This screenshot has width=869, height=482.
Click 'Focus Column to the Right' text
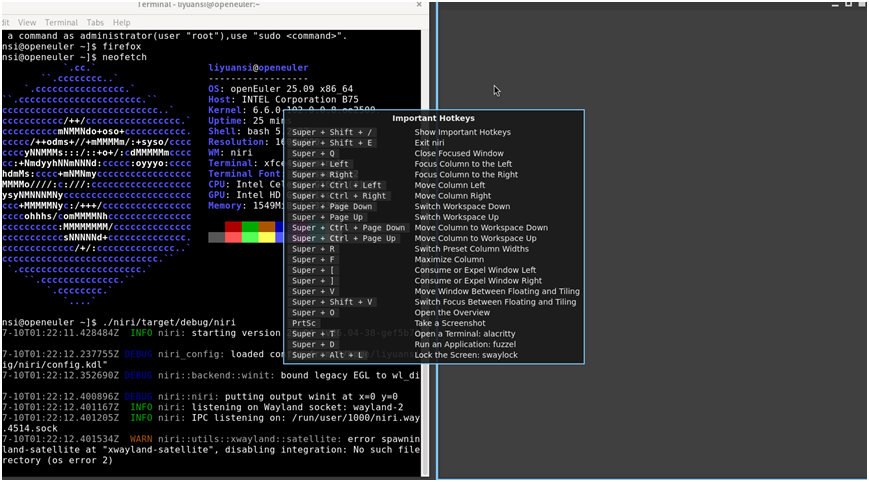pyautogui.click(x=466, y=175)
